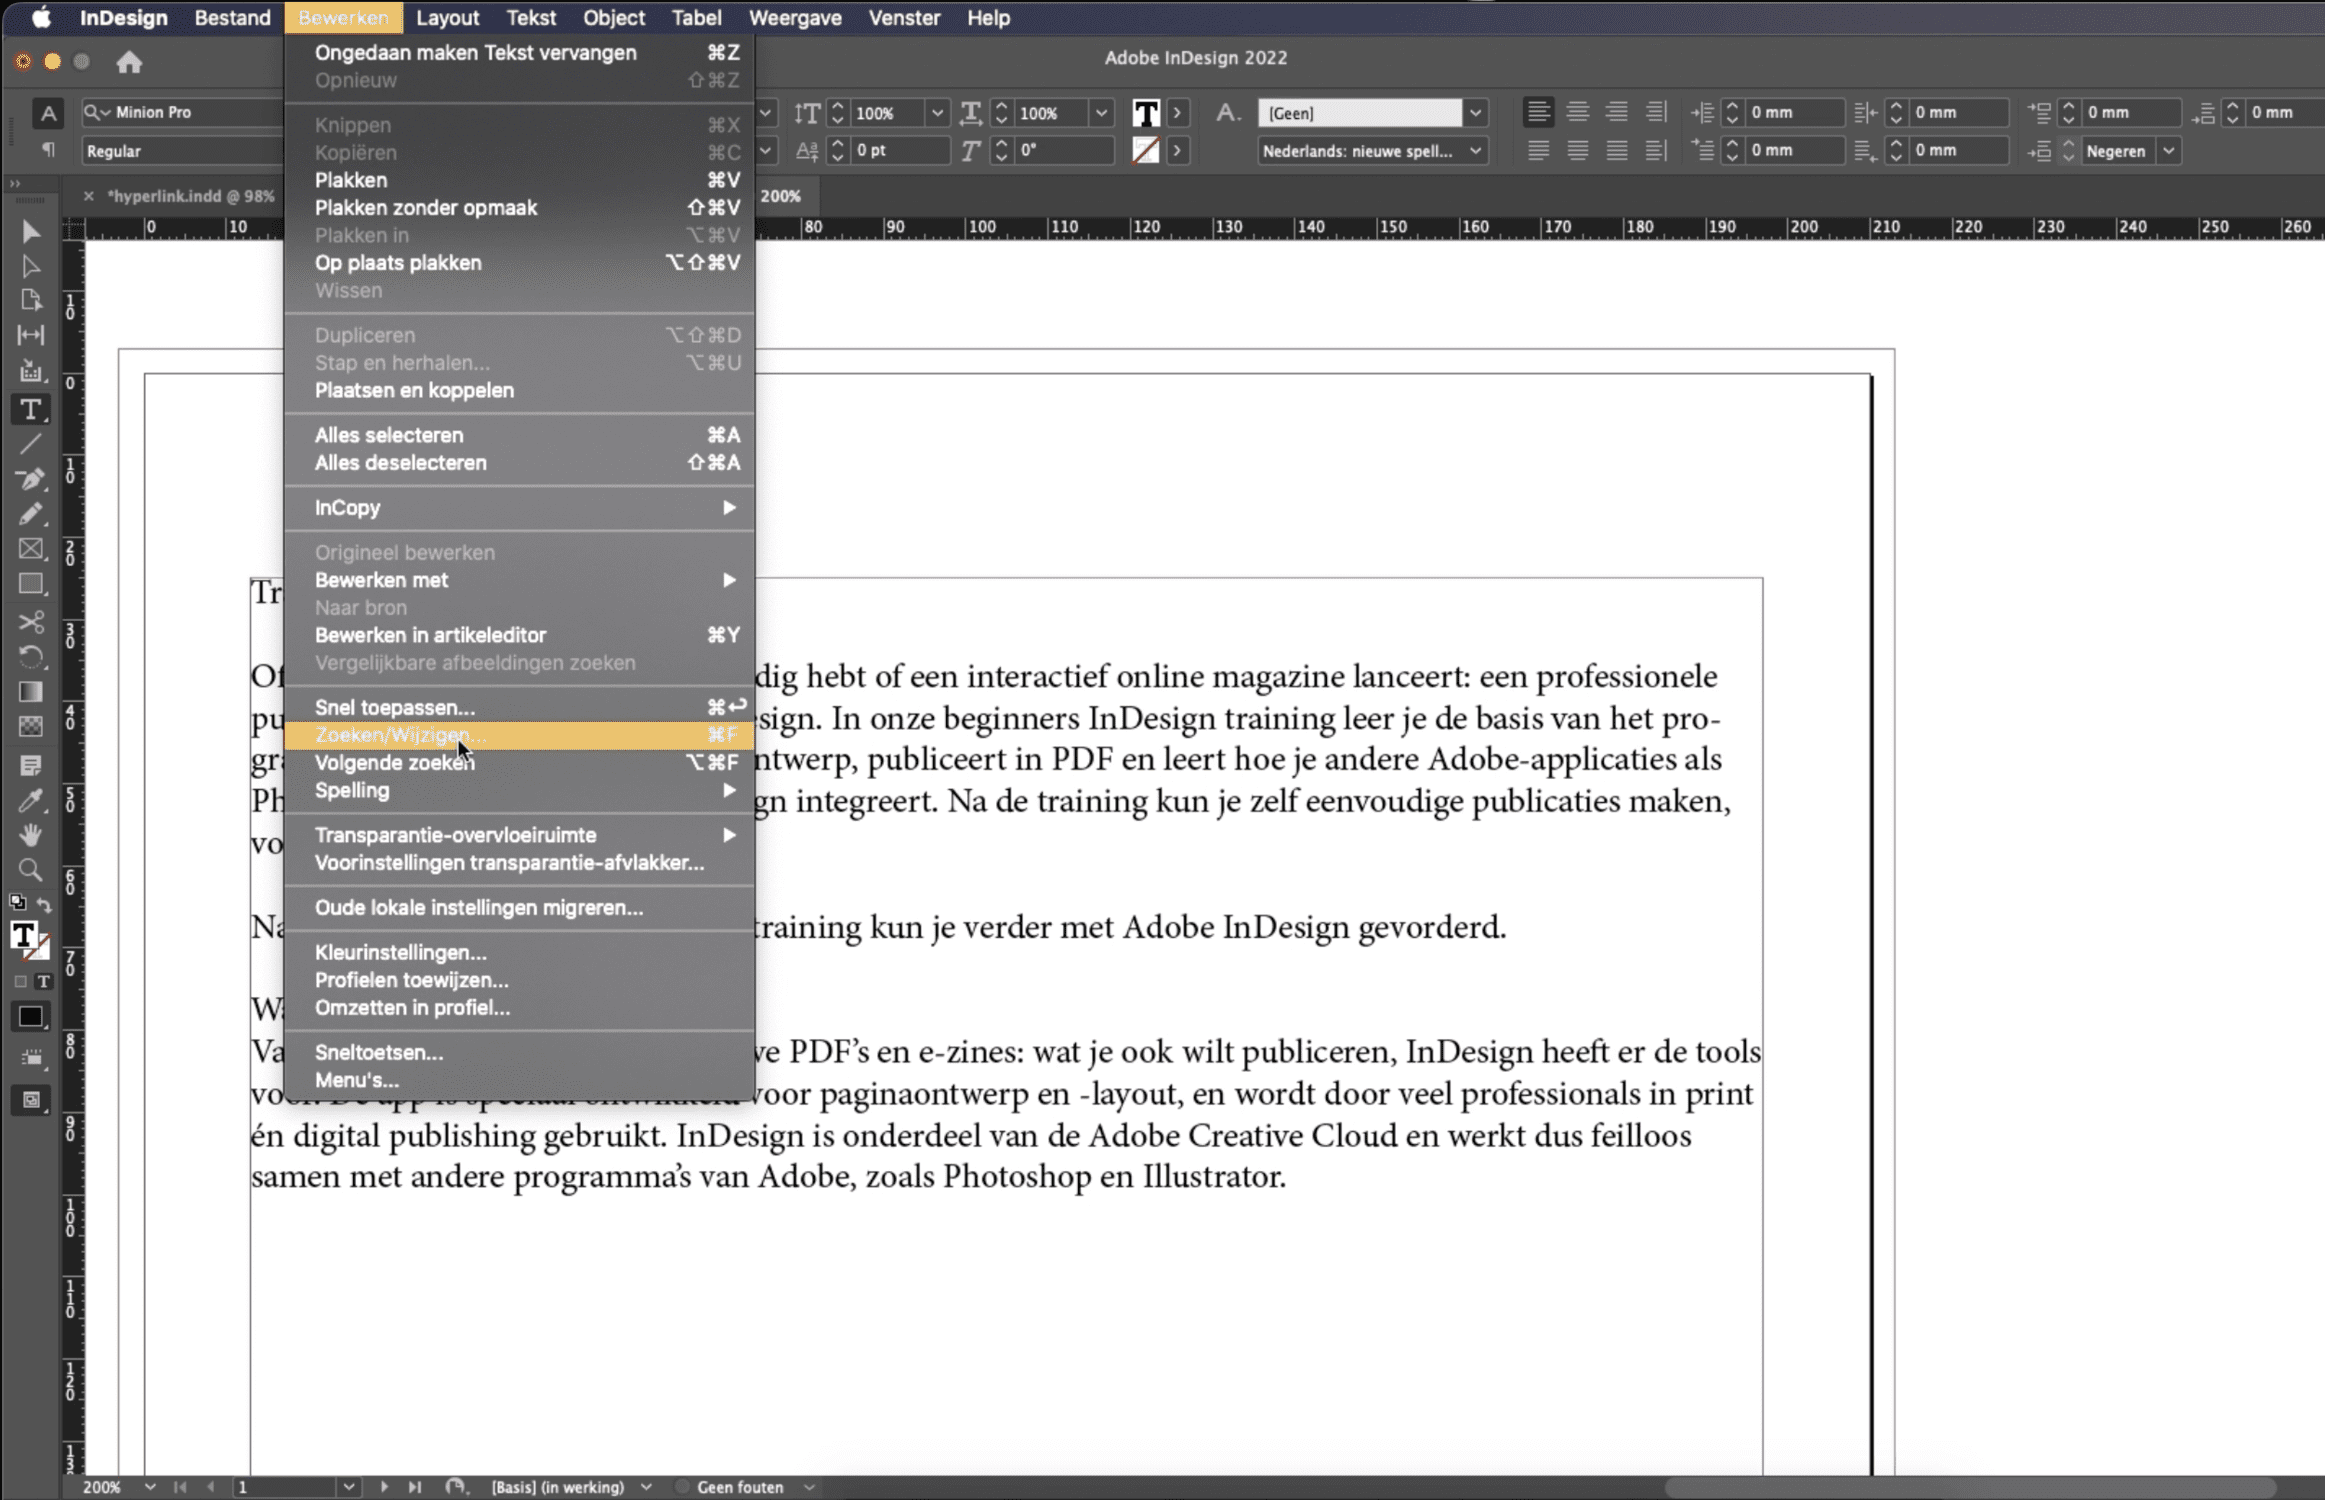The width and height of the screenshot is (2325, 1500).
Task: Toggle formatting affects container square
Action: [20, 982]
